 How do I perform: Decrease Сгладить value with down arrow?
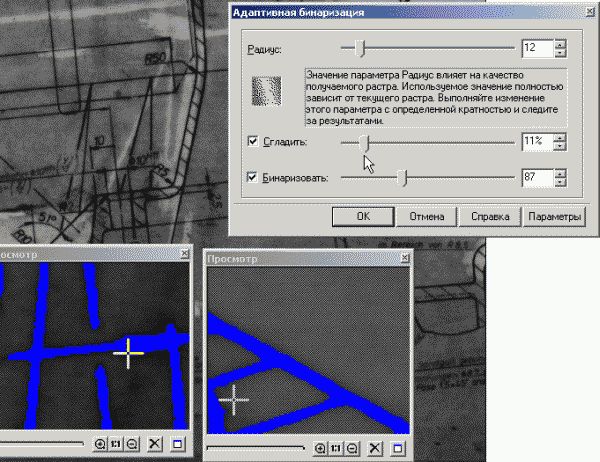click(560, 146)
